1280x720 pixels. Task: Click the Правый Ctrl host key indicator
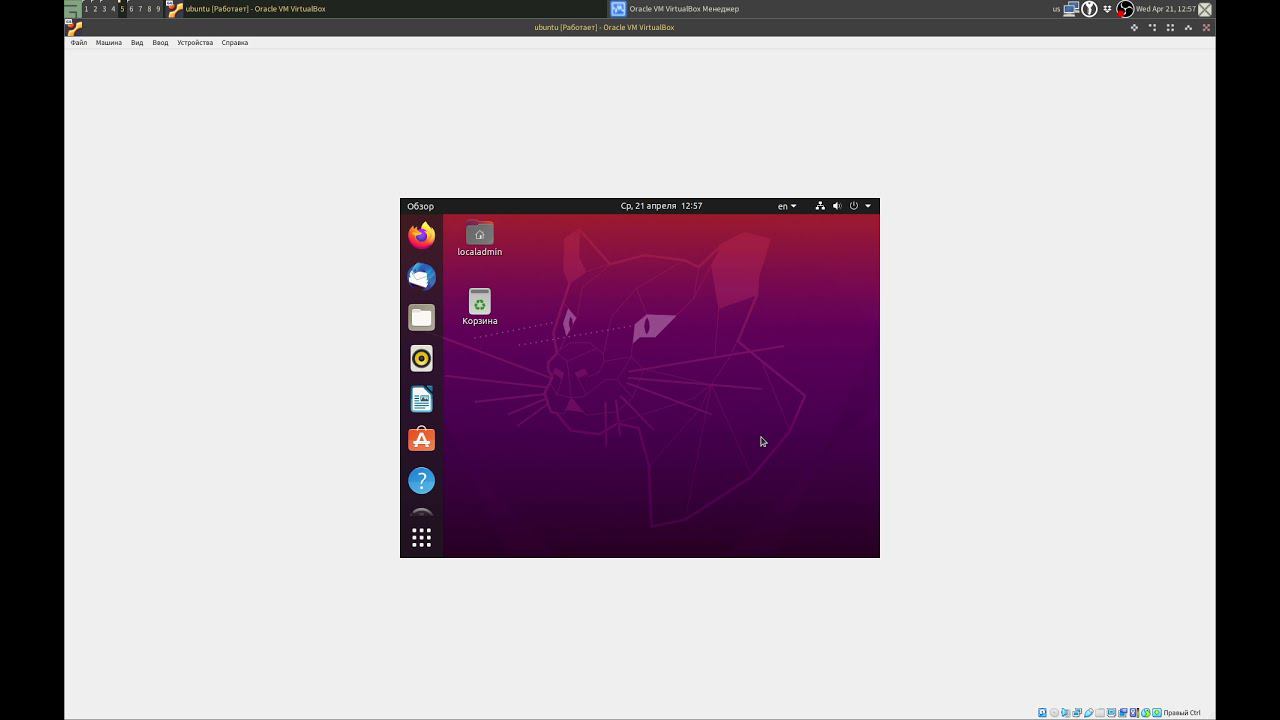pyautogui.click(x=1182, y=713)
